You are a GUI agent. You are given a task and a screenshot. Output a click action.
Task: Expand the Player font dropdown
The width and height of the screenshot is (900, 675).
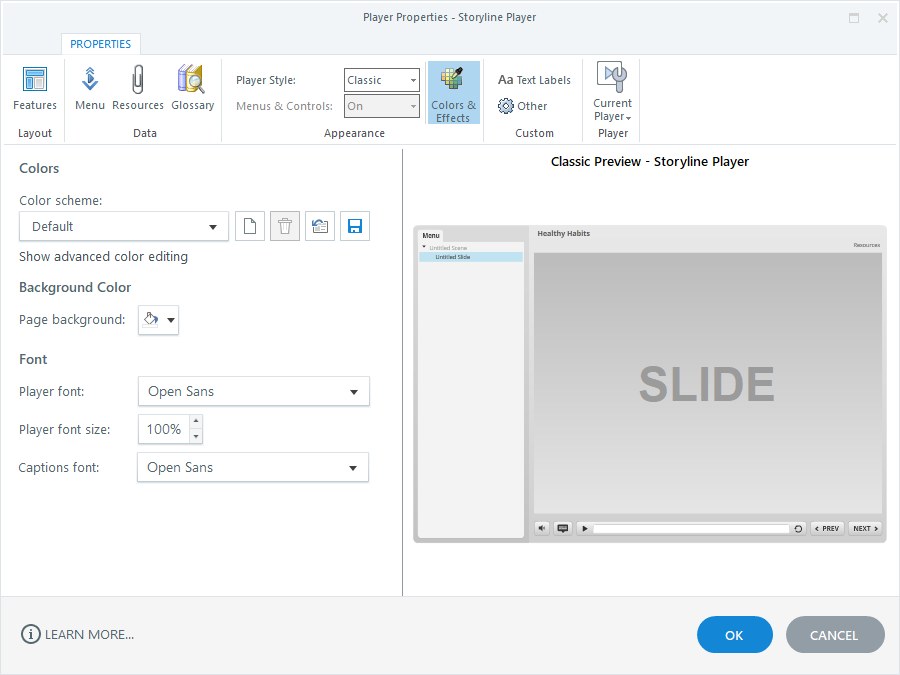tap(253, 391)
